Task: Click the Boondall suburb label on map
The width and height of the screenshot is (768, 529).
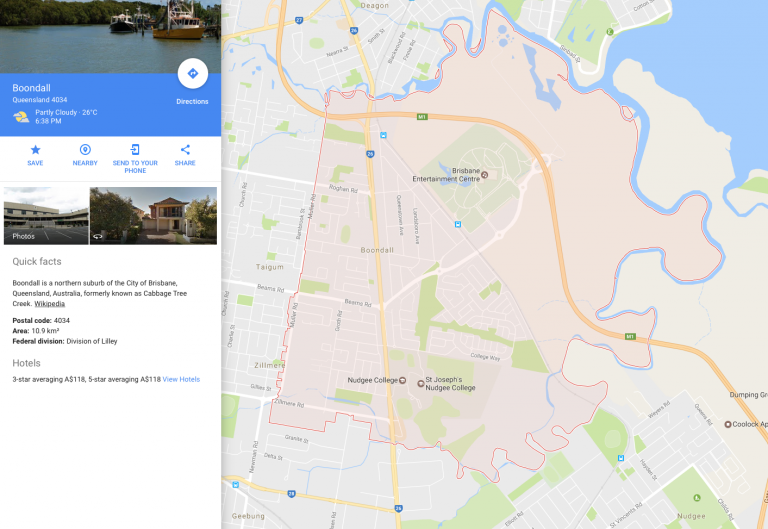Action: point(377,250)
